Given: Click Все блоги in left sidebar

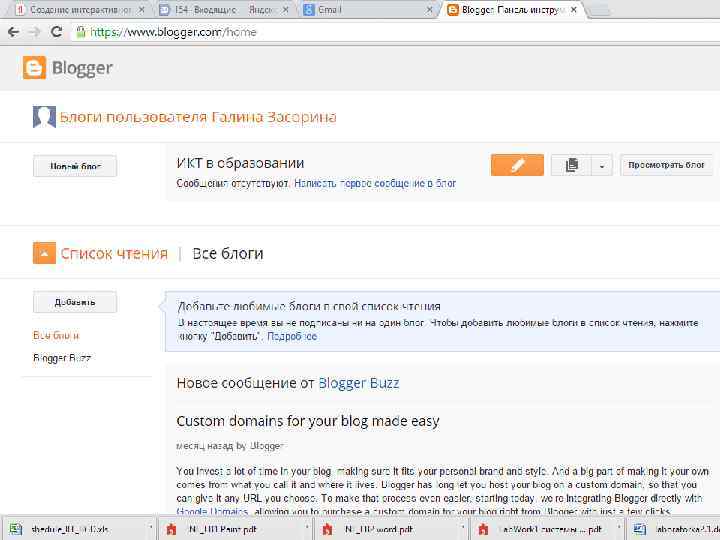Looking at the screenshot, I should coord(56,335).
